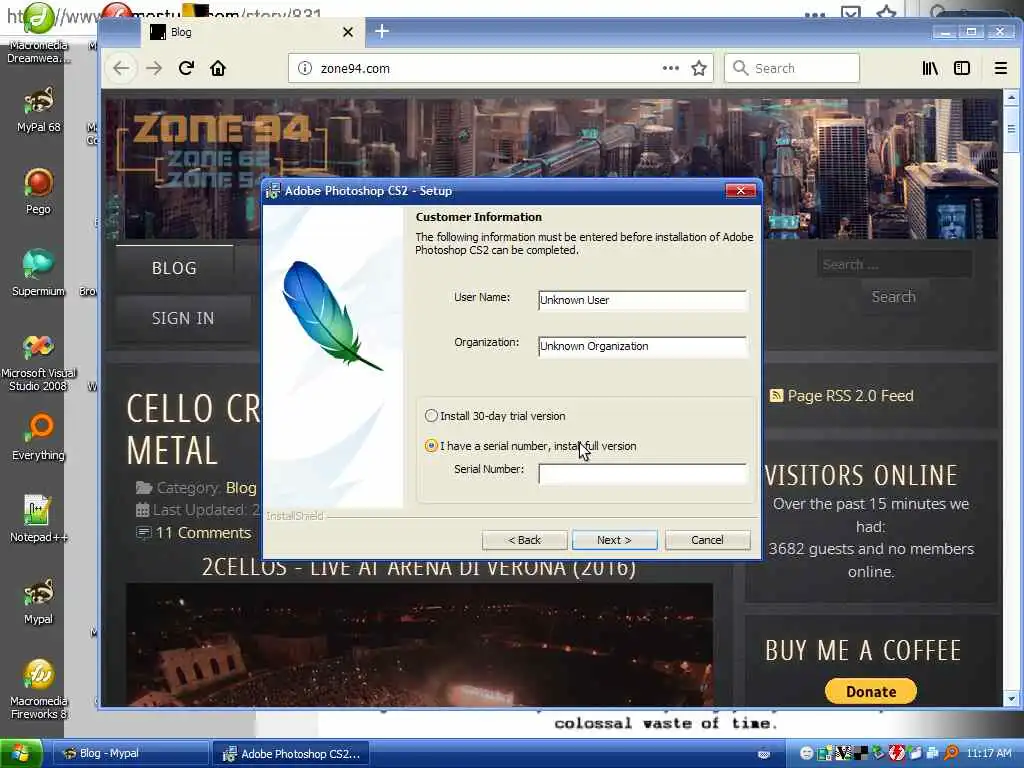Image resolution: width=1024 pixels, height=768 pixels.
Task: Open the browser home page
Action: tap(218, 68)
